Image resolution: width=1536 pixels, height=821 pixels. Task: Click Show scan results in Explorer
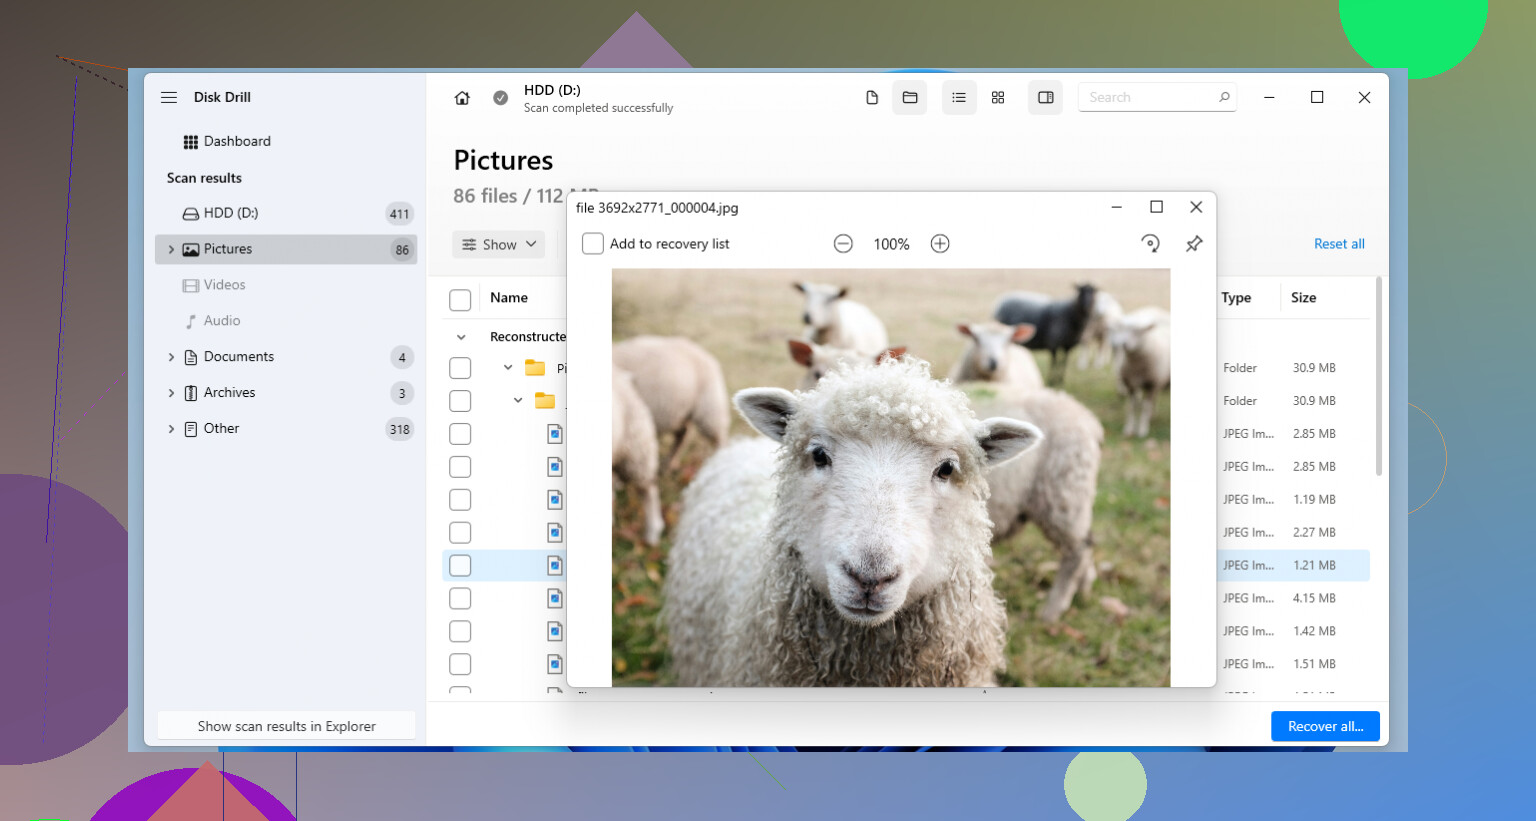[x=287, y=726]
